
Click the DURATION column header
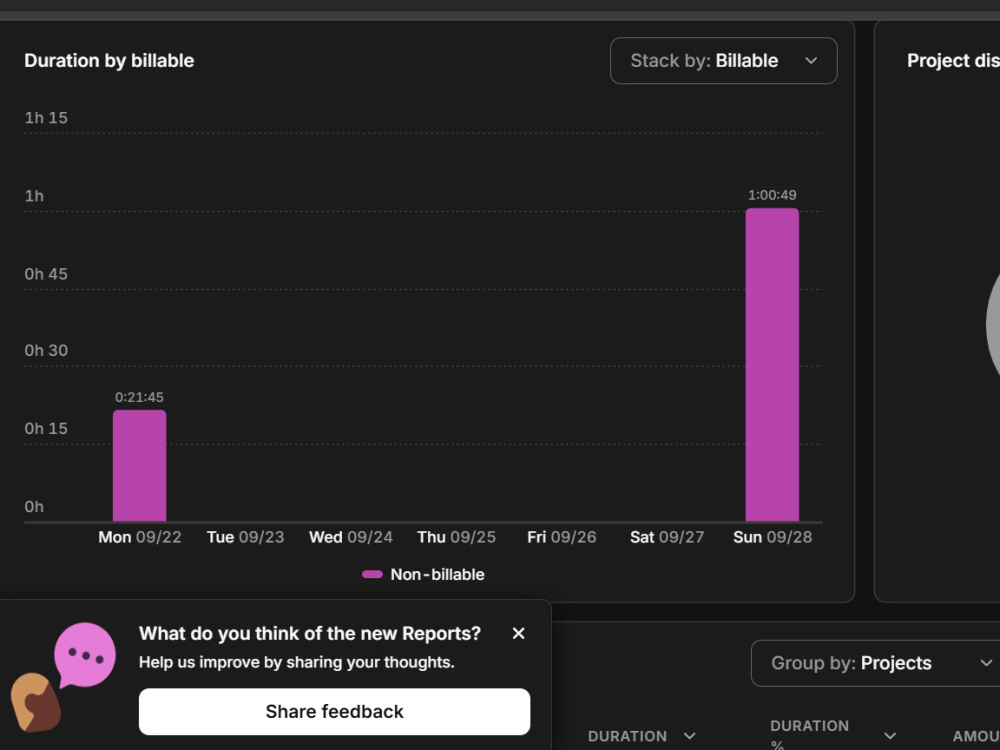pos(627,736)
